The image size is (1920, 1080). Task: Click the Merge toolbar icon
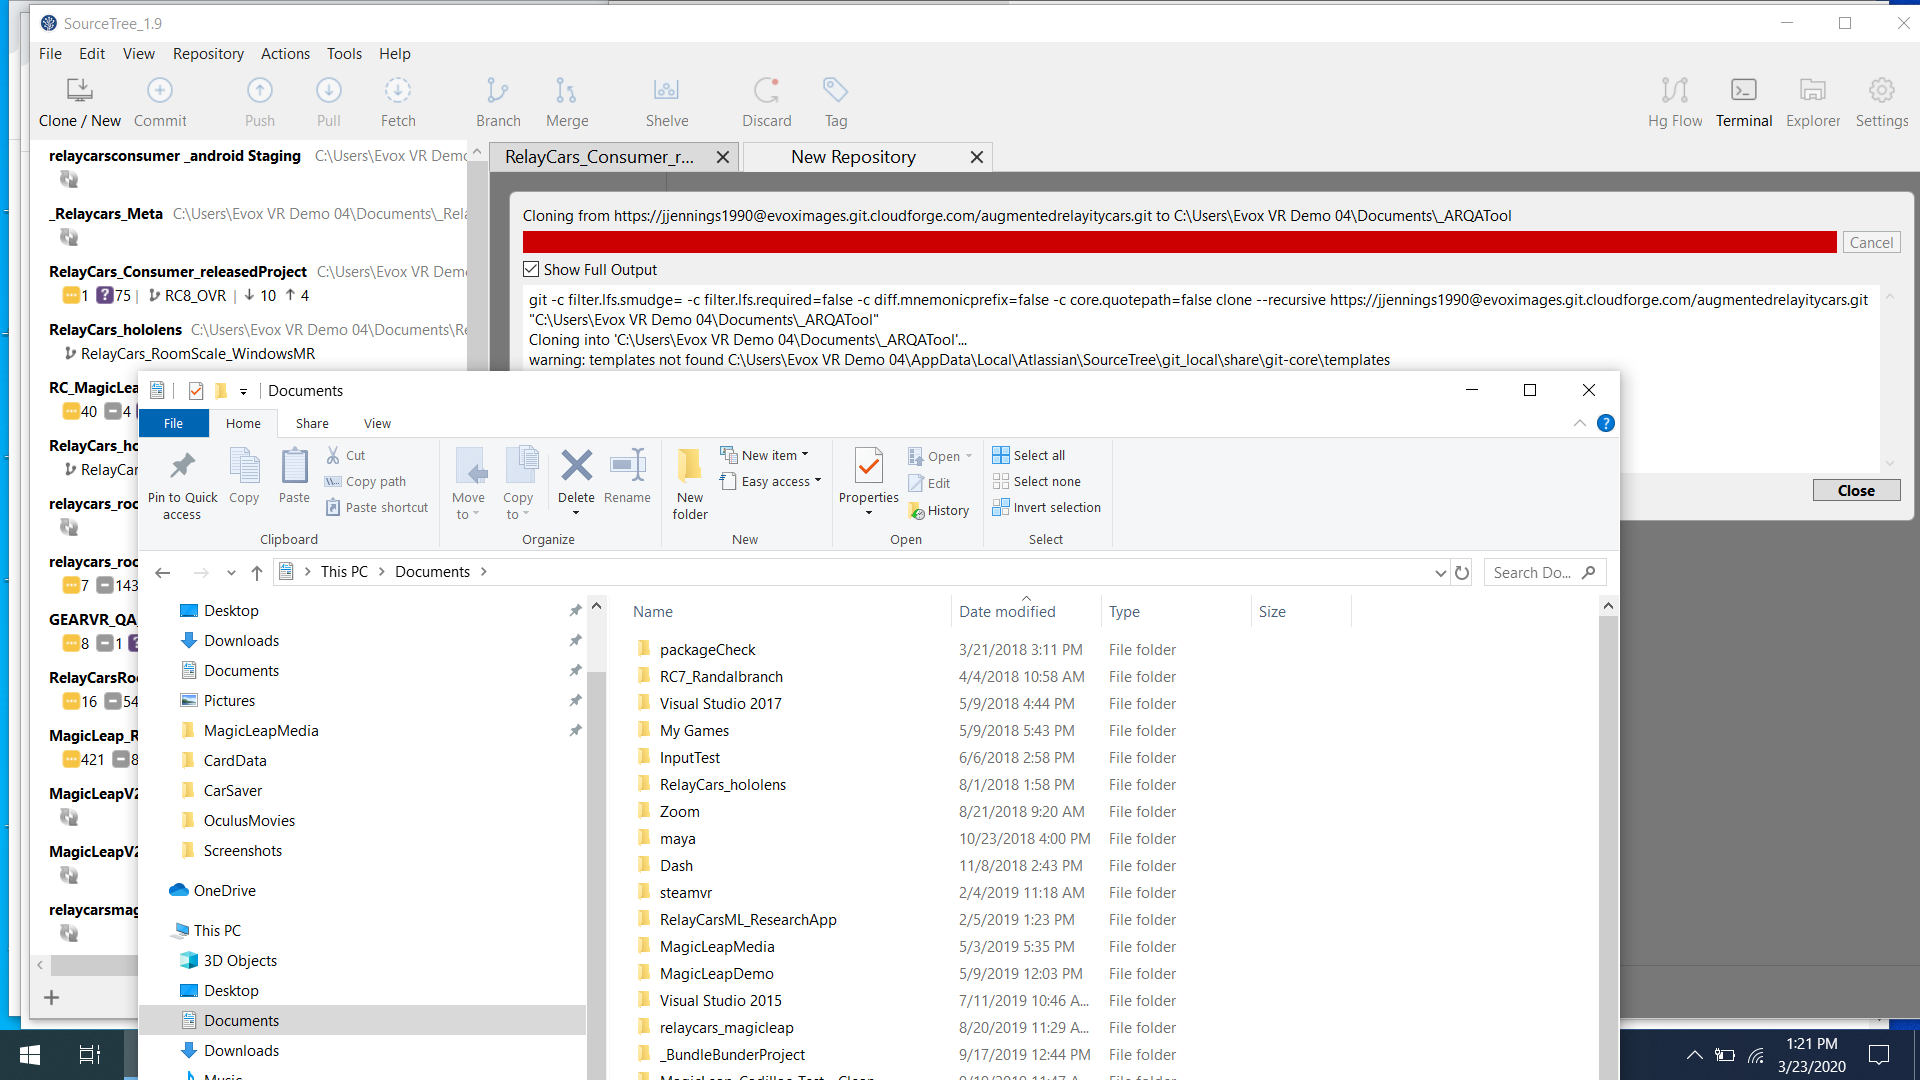567,102
